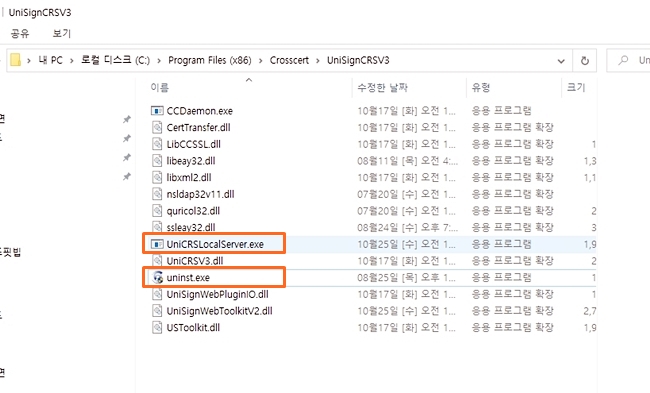Expand the chevron before 내 PC
This screenshot has height=393, width=650.
click(29, 61)
